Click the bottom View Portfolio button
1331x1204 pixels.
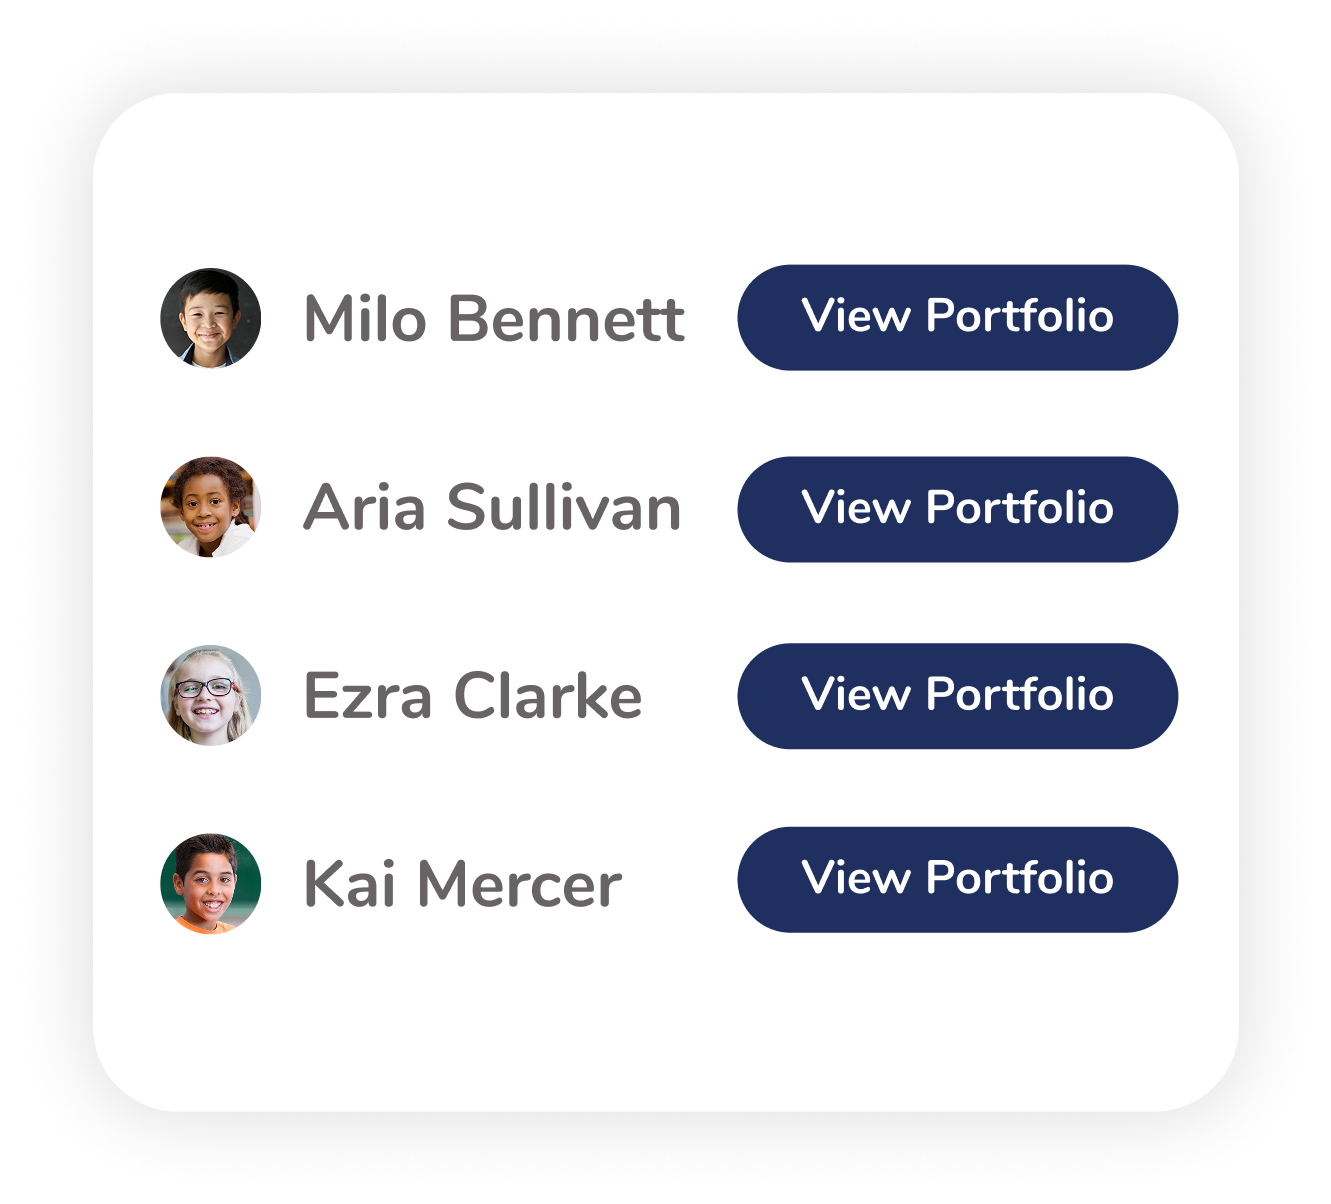tap(957, 879)
